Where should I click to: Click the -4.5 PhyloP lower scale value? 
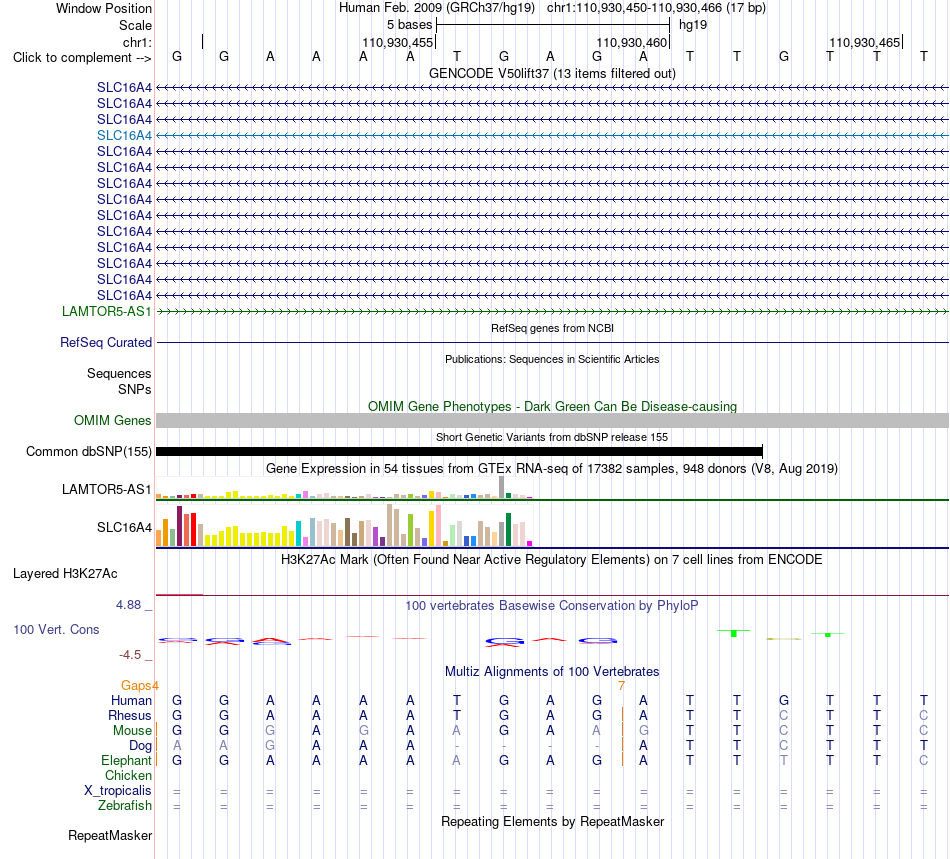(x=130, y=655)
